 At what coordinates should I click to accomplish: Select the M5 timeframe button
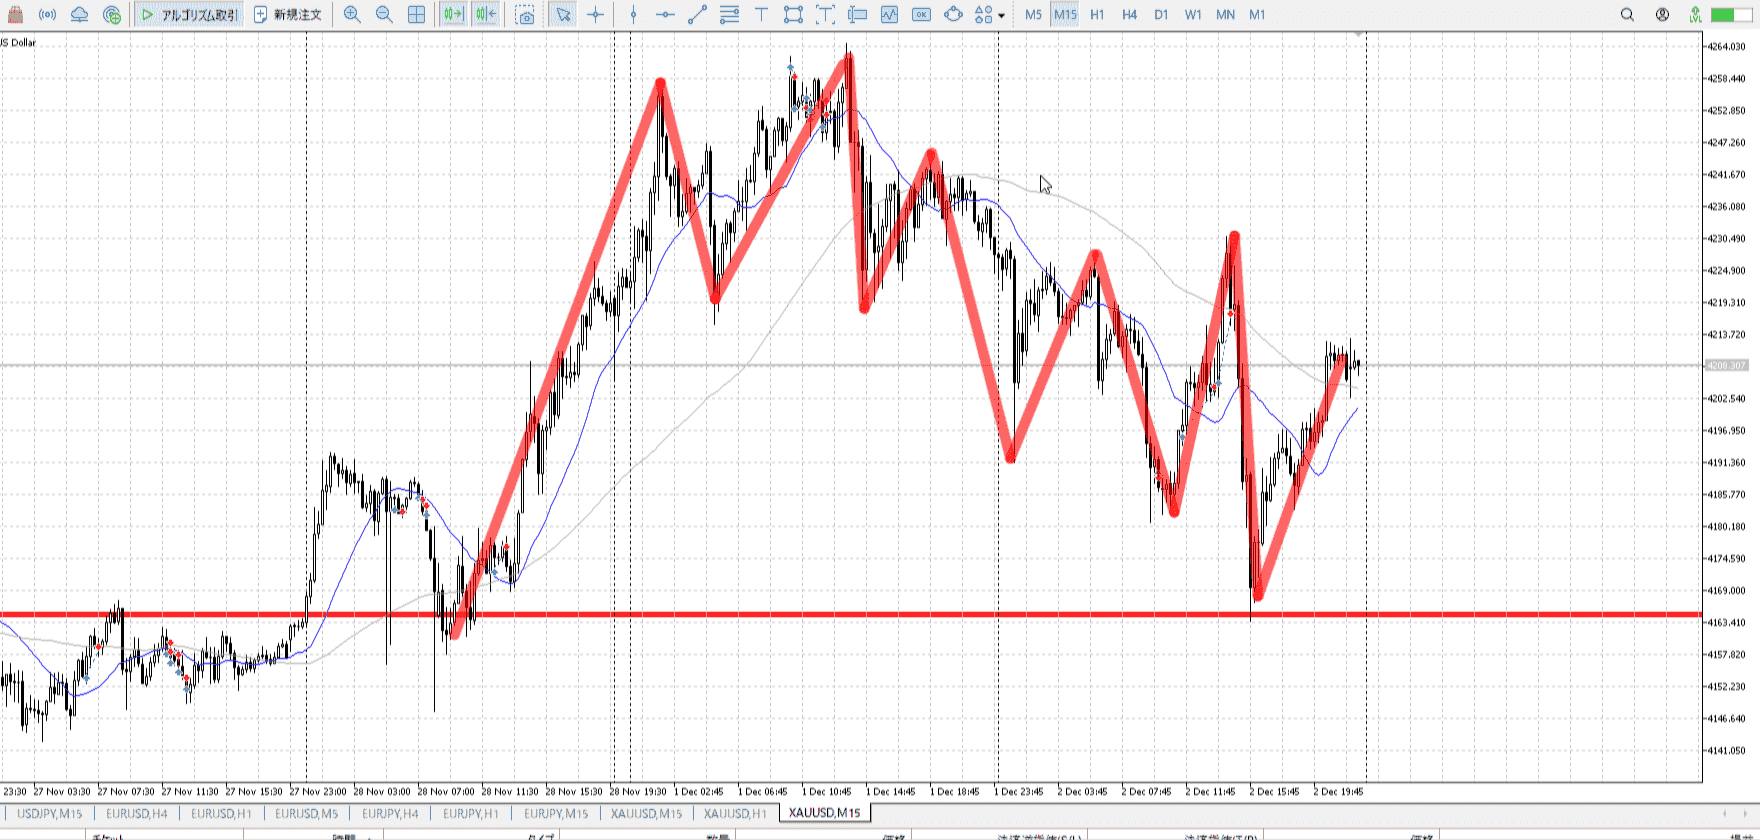[x=1033, y=15]
